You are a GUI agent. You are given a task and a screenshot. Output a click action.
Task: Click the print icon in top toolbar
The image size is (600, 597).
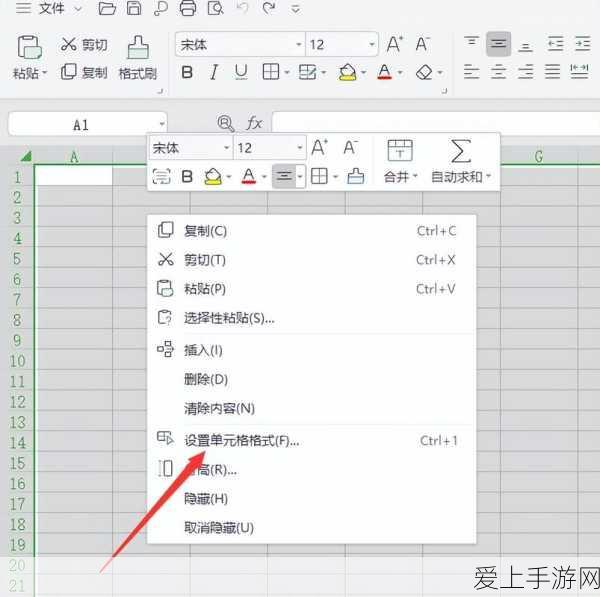pyautogui.click(x=188, y=8)
